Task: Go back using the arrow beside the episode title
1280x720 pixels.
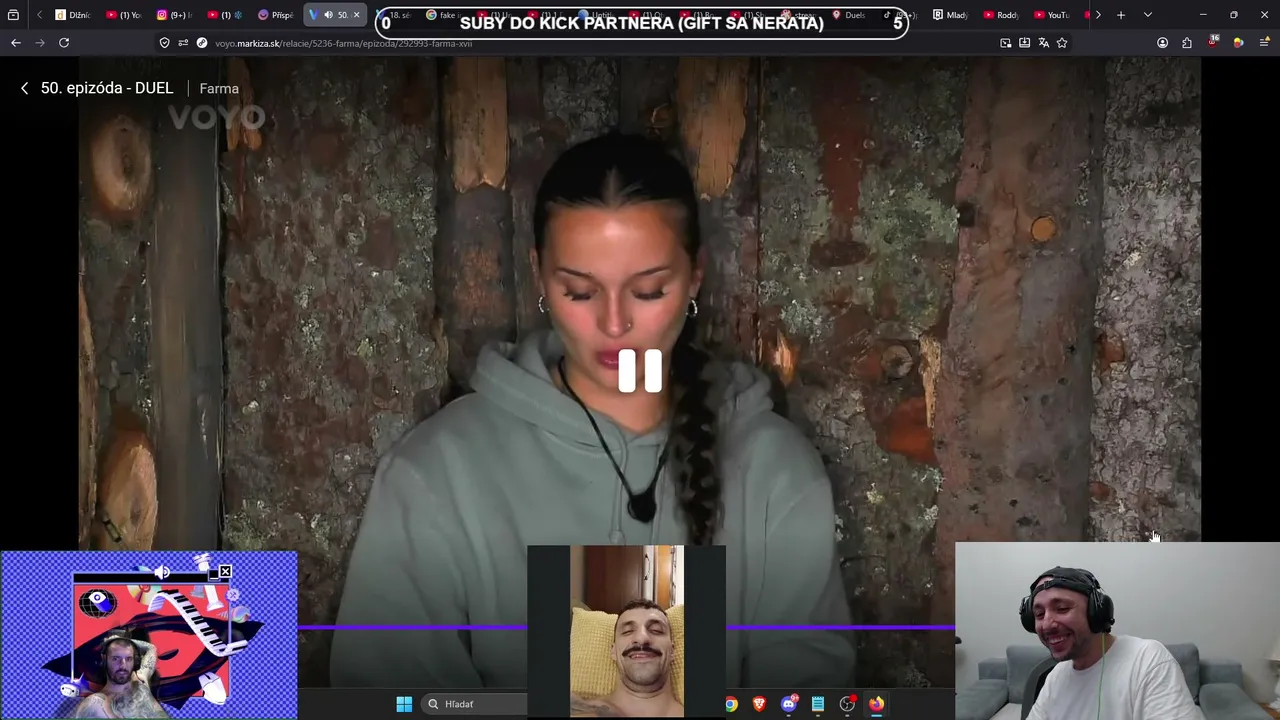Action: pyautogui.click(x=25, y=88)
